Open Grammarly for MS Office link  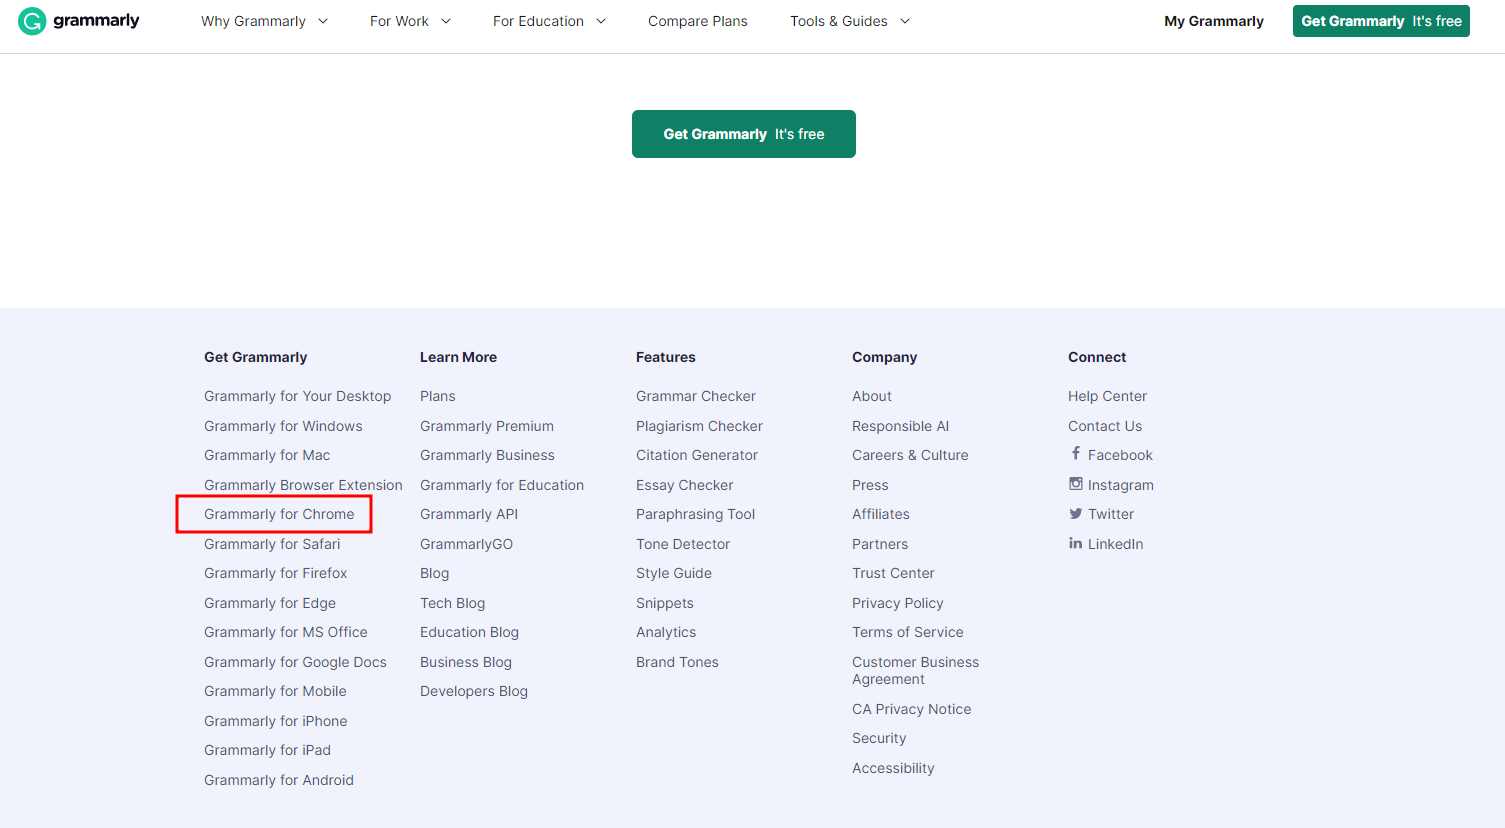point(286,632)
